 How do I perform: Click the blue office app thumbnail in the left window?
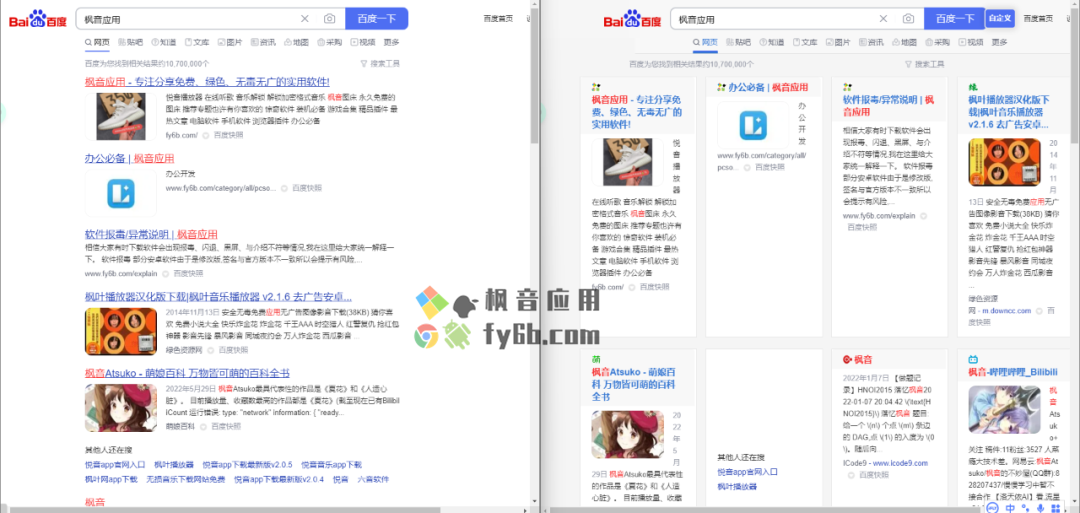[x=121, y=193]
